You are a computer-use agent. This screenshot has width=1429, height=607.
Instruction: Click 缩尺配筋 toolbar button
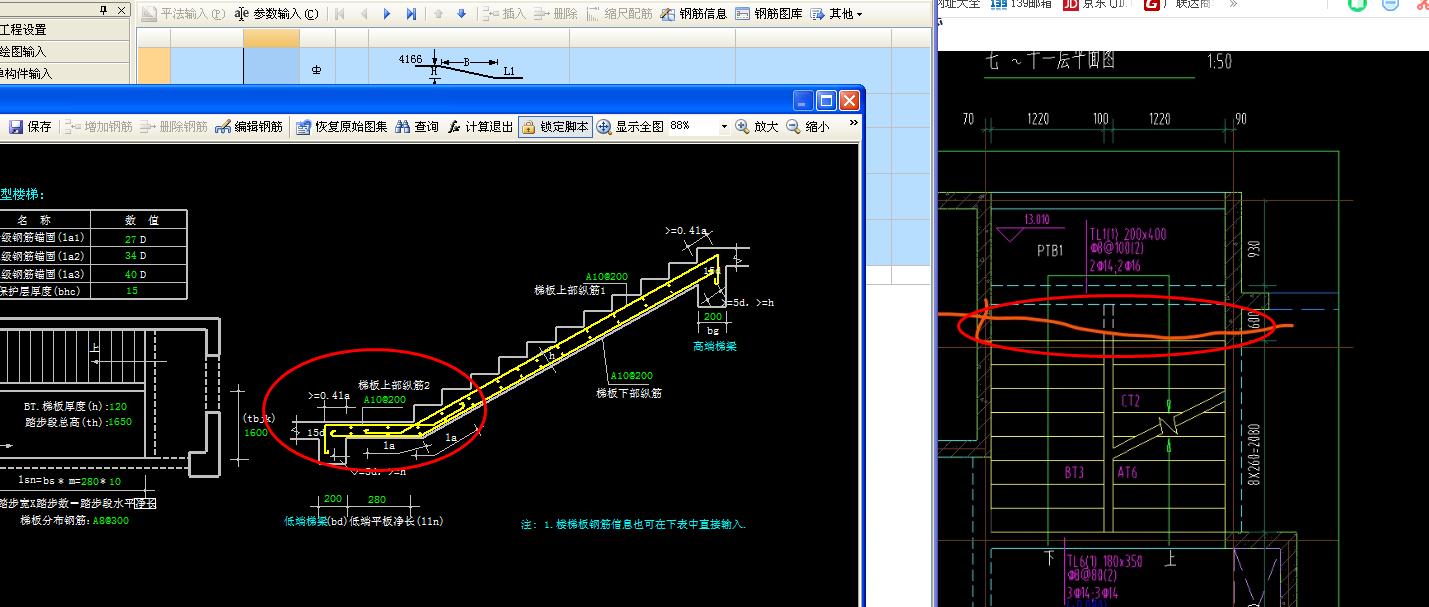[x=619, y=14]
